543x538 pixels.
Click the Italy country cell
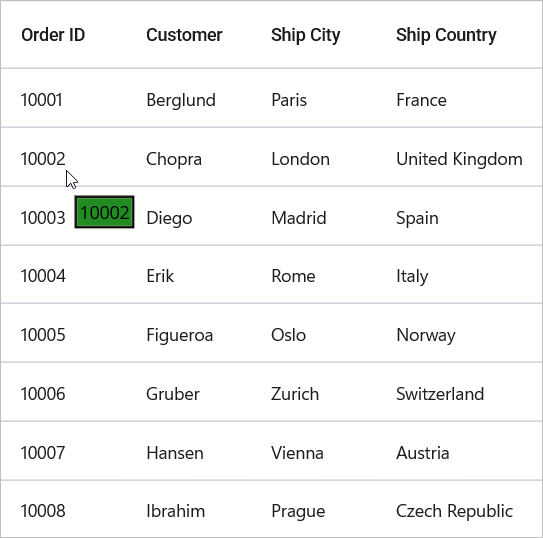(412, 277)
